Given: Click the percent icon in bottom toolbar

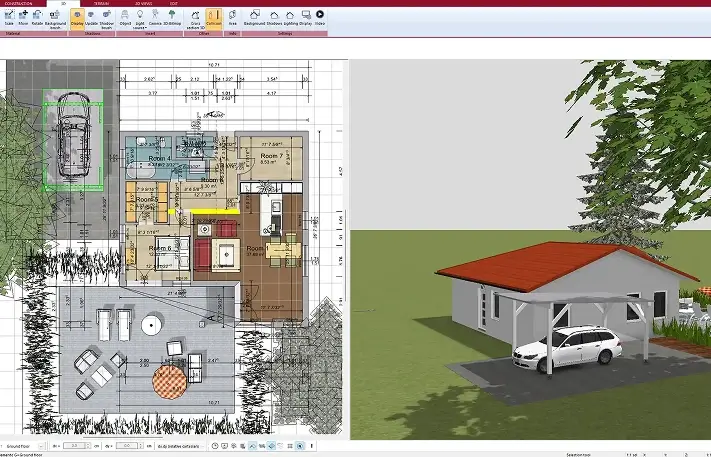Looking at the screenshot, I should (x=262, y=446).
